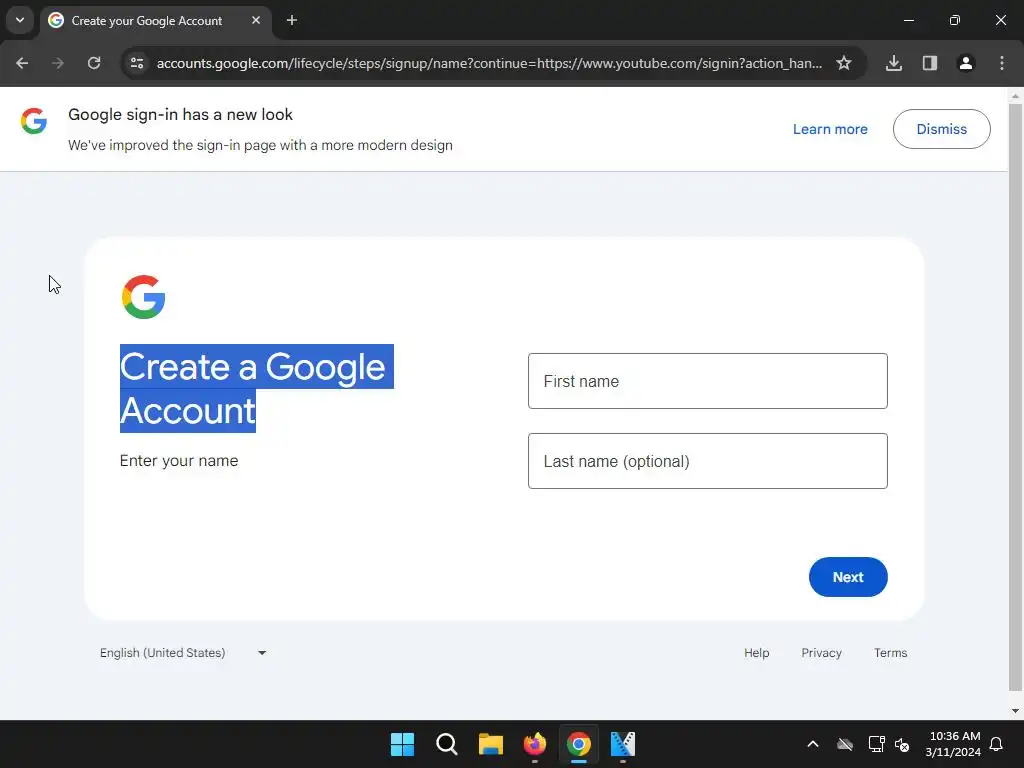
Task: Focus the Last name (optional) field
Action: (707, 461)
